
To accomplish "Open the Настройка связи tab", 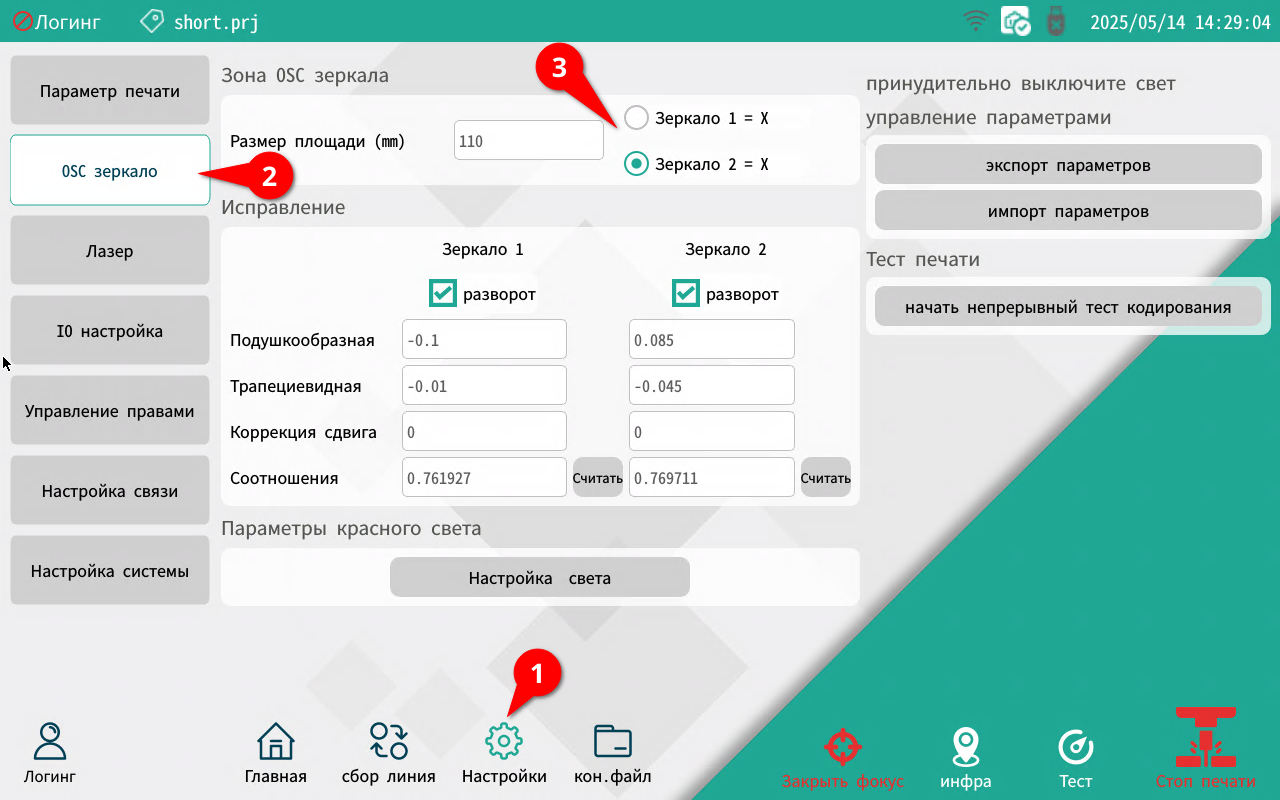I will coord(110,491).
